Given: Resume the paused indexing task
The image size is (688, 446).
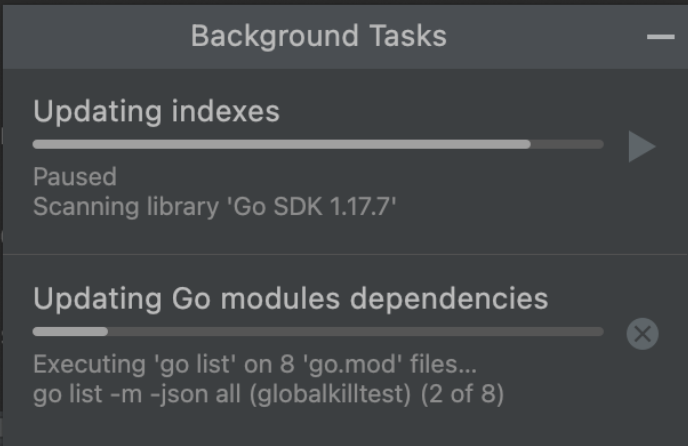Looking at the screenshot, I should coord(641,147).
